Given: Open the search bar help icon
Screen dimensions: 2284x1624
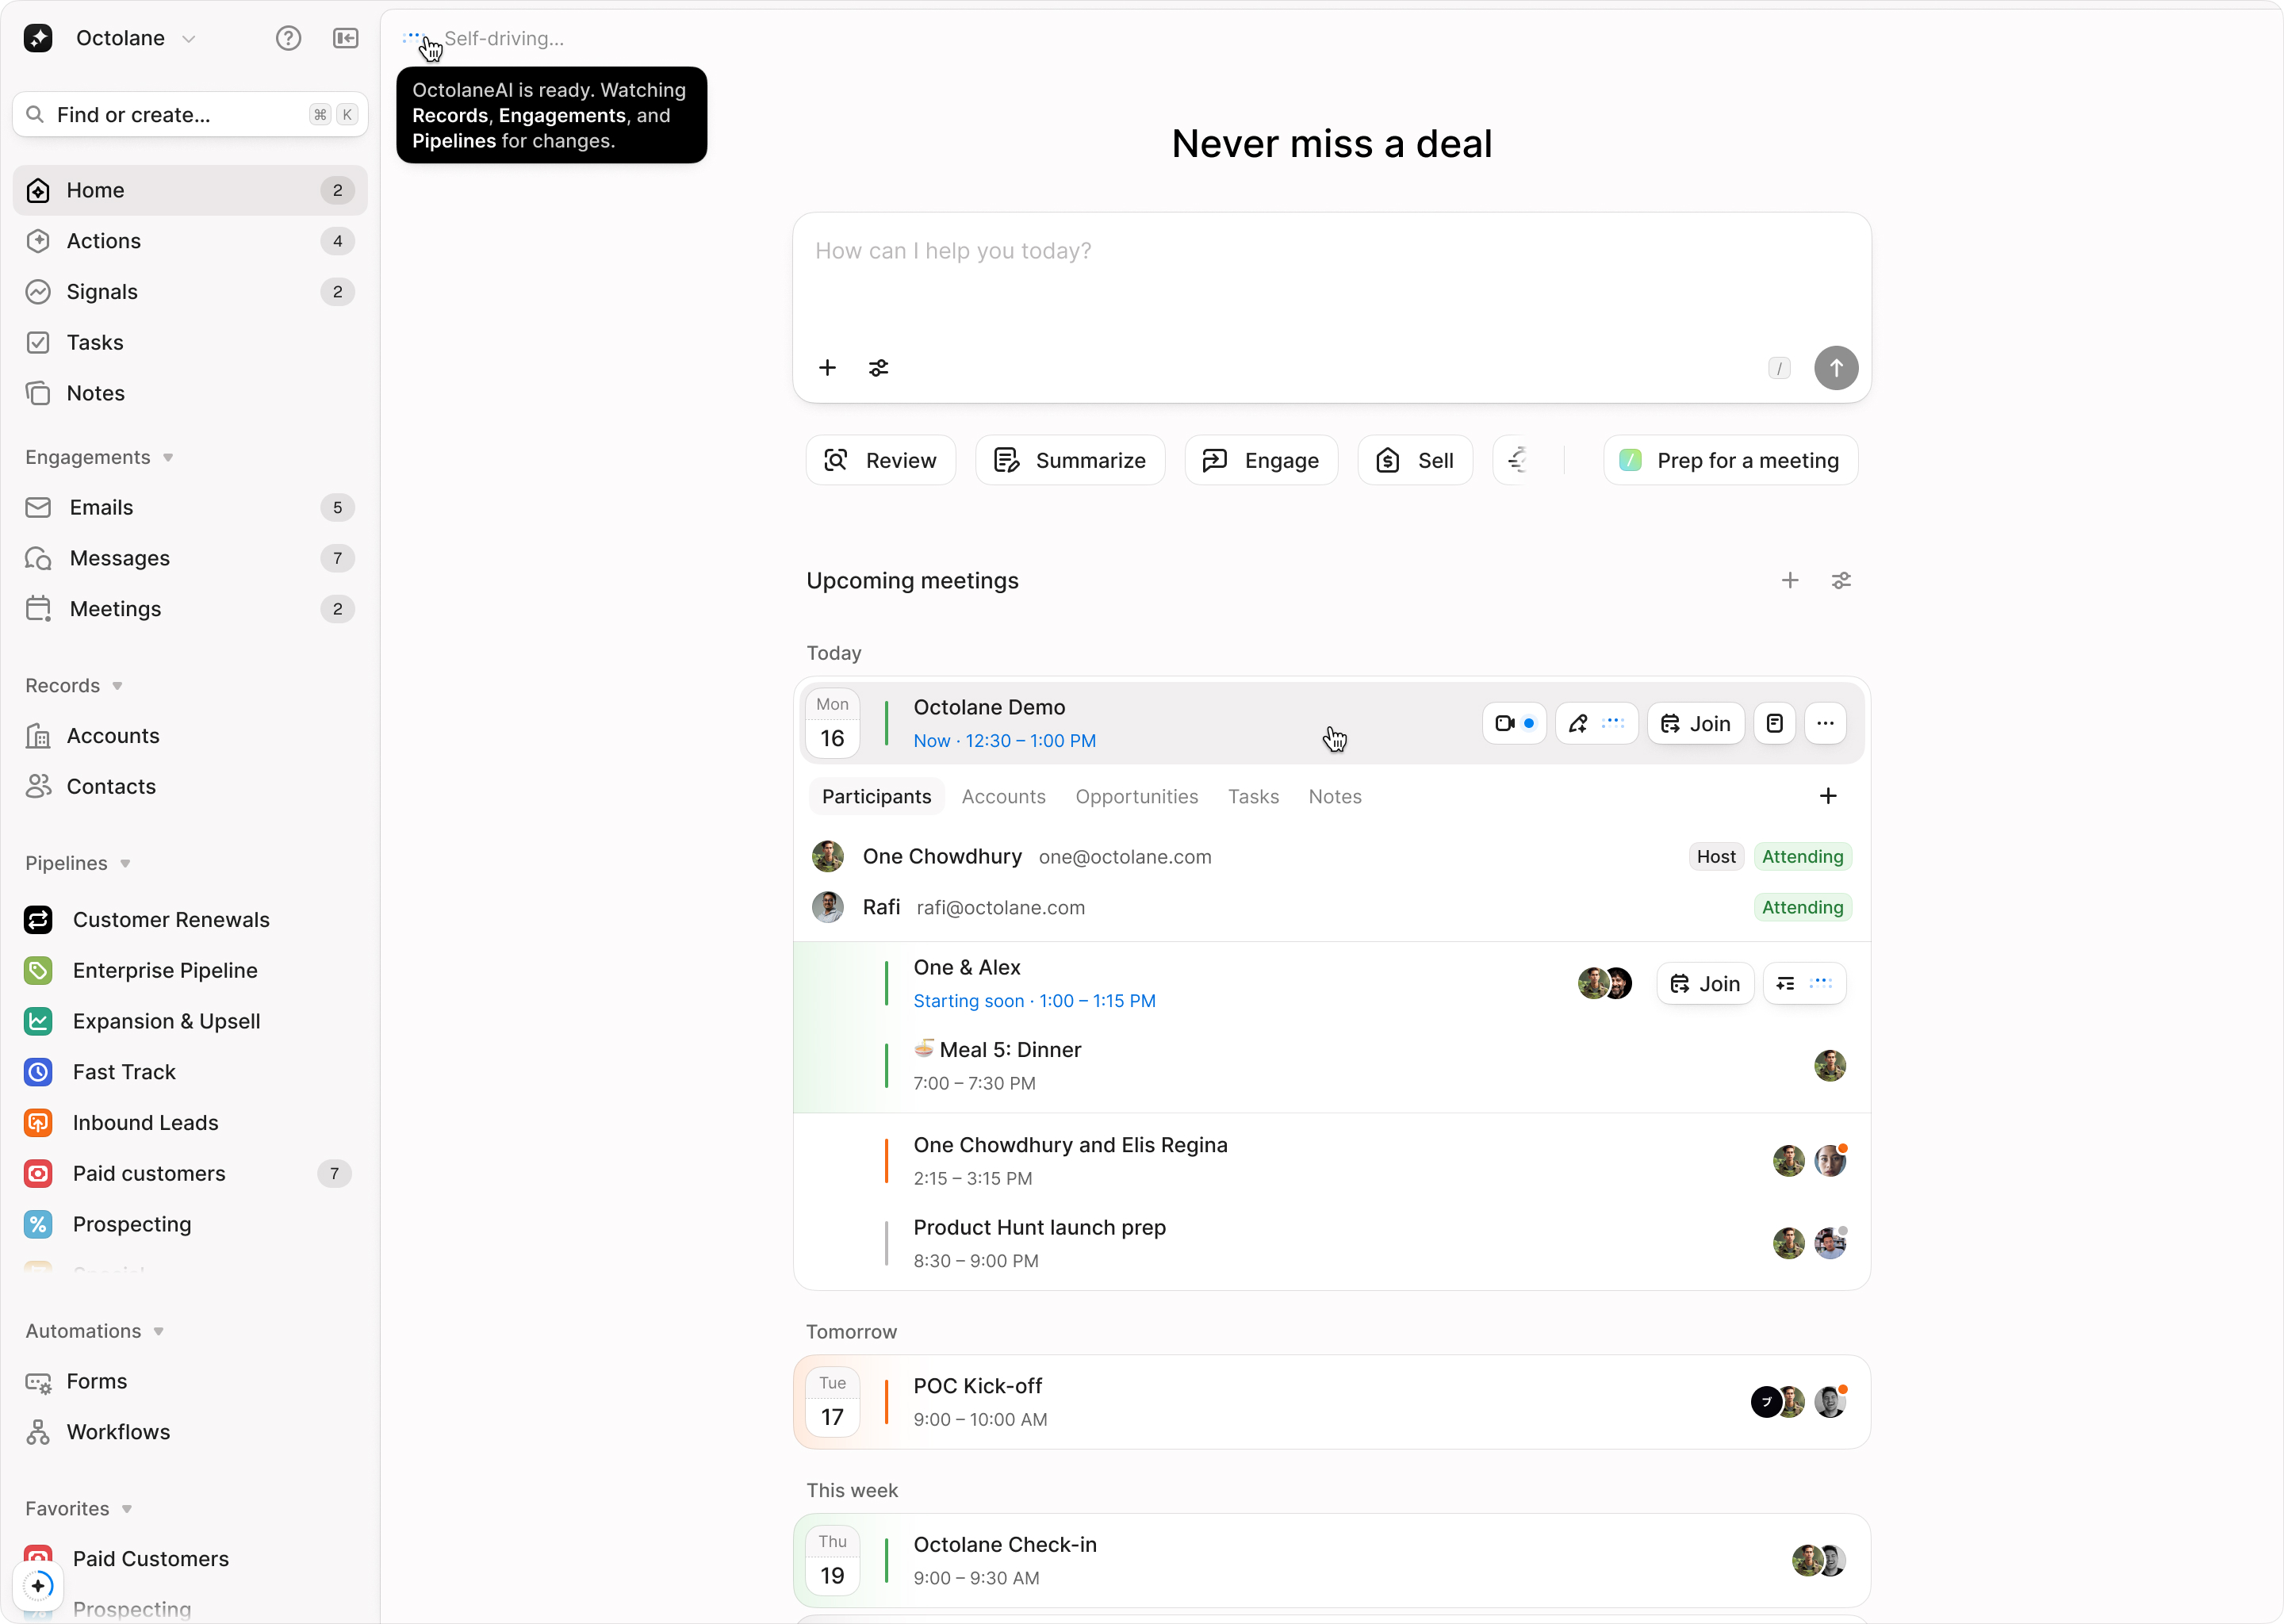Looking at the screenshot, I should [288, 38].
